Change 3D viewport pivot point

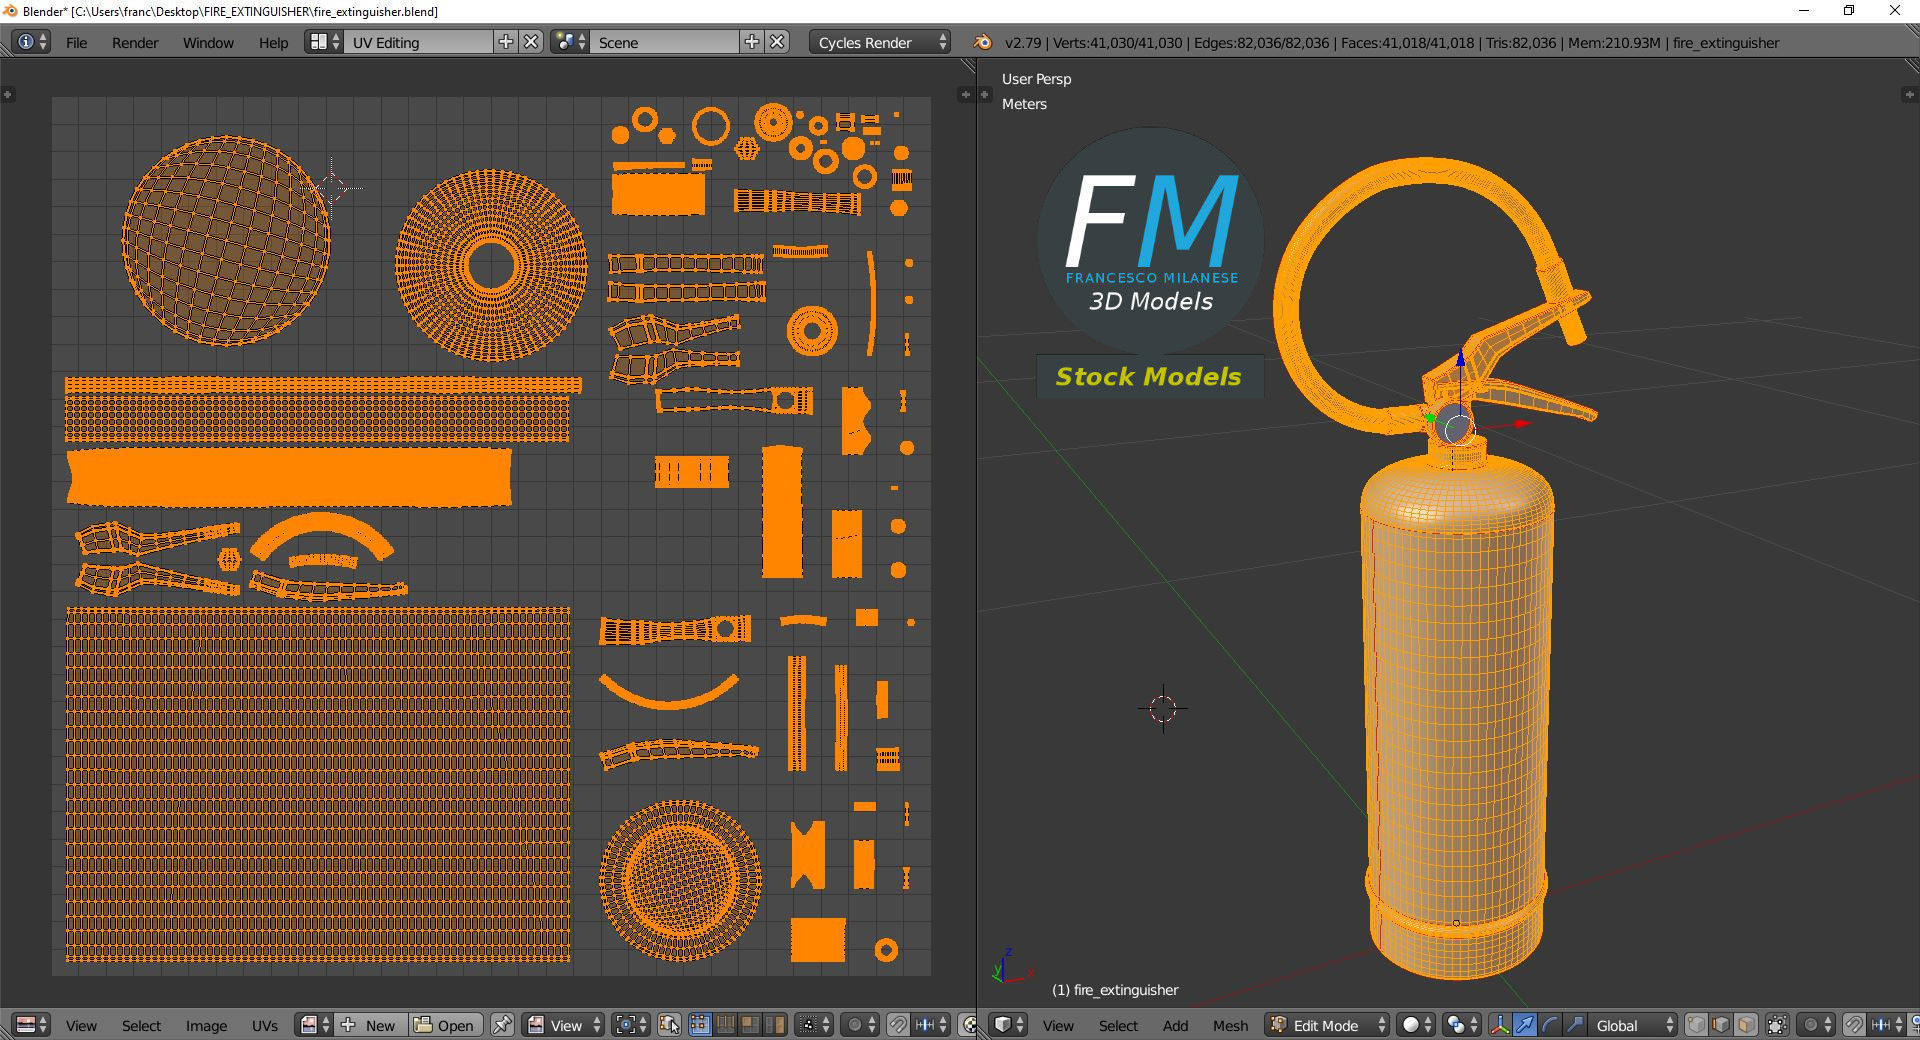click(x=1463, y=1025)
